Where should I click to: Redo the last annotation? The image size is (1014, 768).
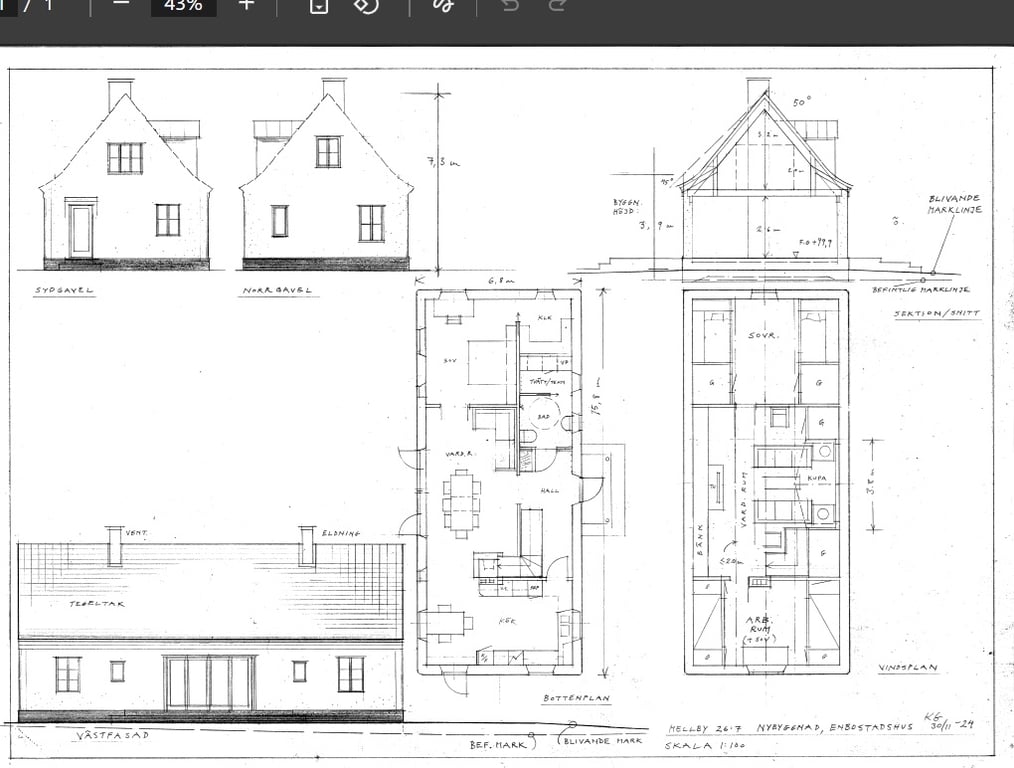557,5
